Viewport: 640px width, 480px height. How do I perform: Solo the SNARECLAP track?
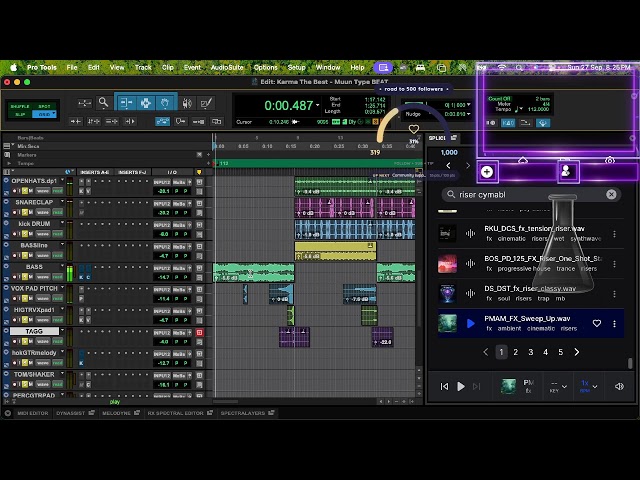click(24, 212)
